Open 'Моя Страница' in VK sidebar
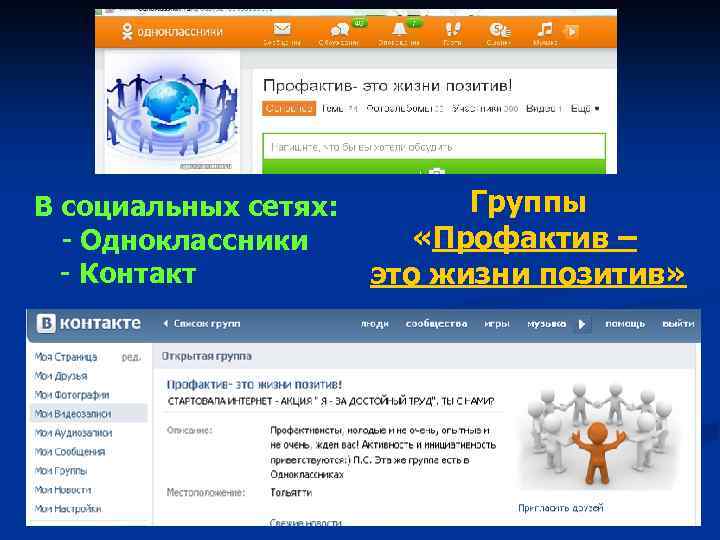This screenshot has height=540, width=720. [x=66, y=357]
